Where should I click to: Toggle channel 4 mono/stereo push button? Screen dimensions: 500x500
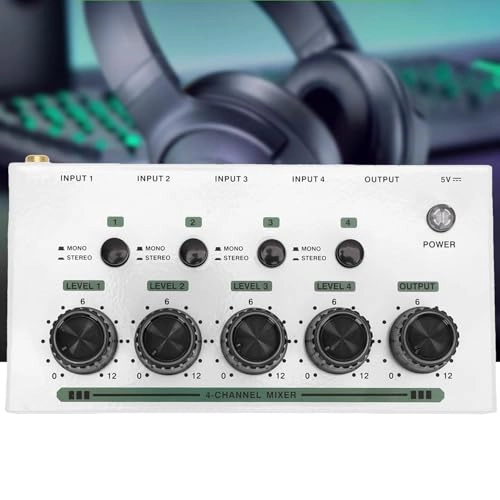349,253
